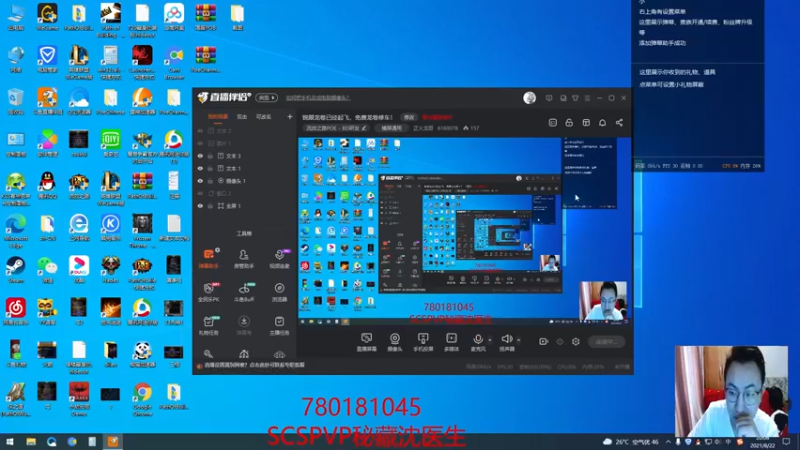This screenshot has height=450, width=800.
Task: Expand the speaker options arrow
Action: (518, 339)
